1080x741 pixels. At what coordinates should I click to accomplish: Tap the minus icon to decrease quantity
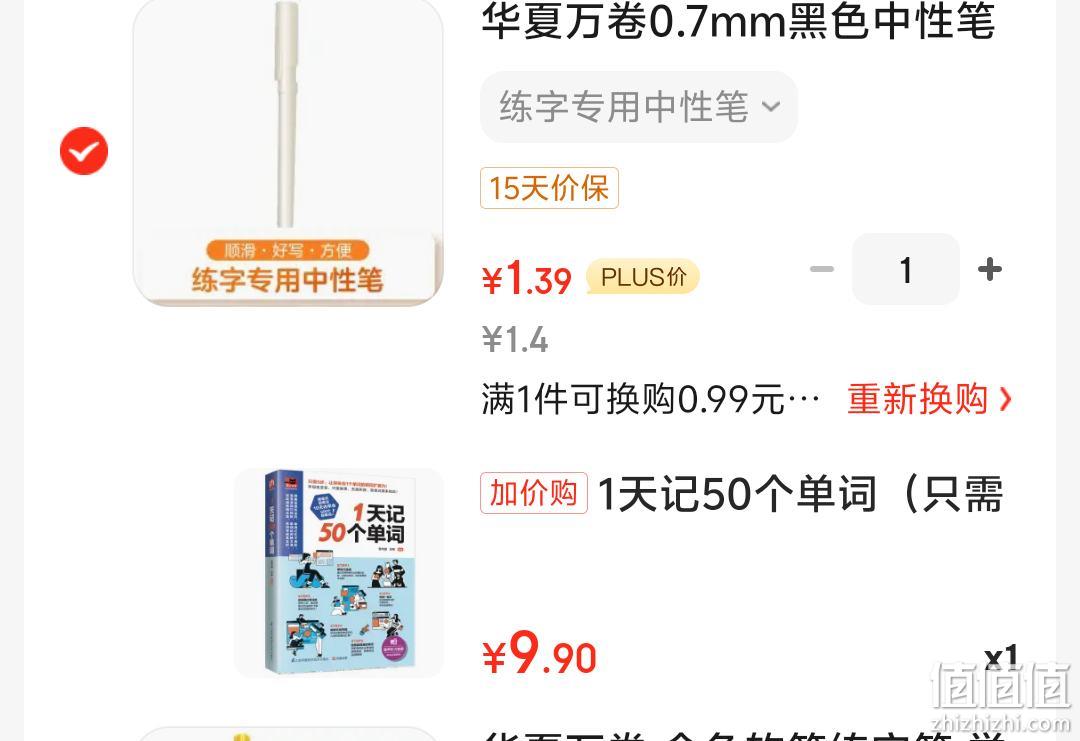[822, 269]
